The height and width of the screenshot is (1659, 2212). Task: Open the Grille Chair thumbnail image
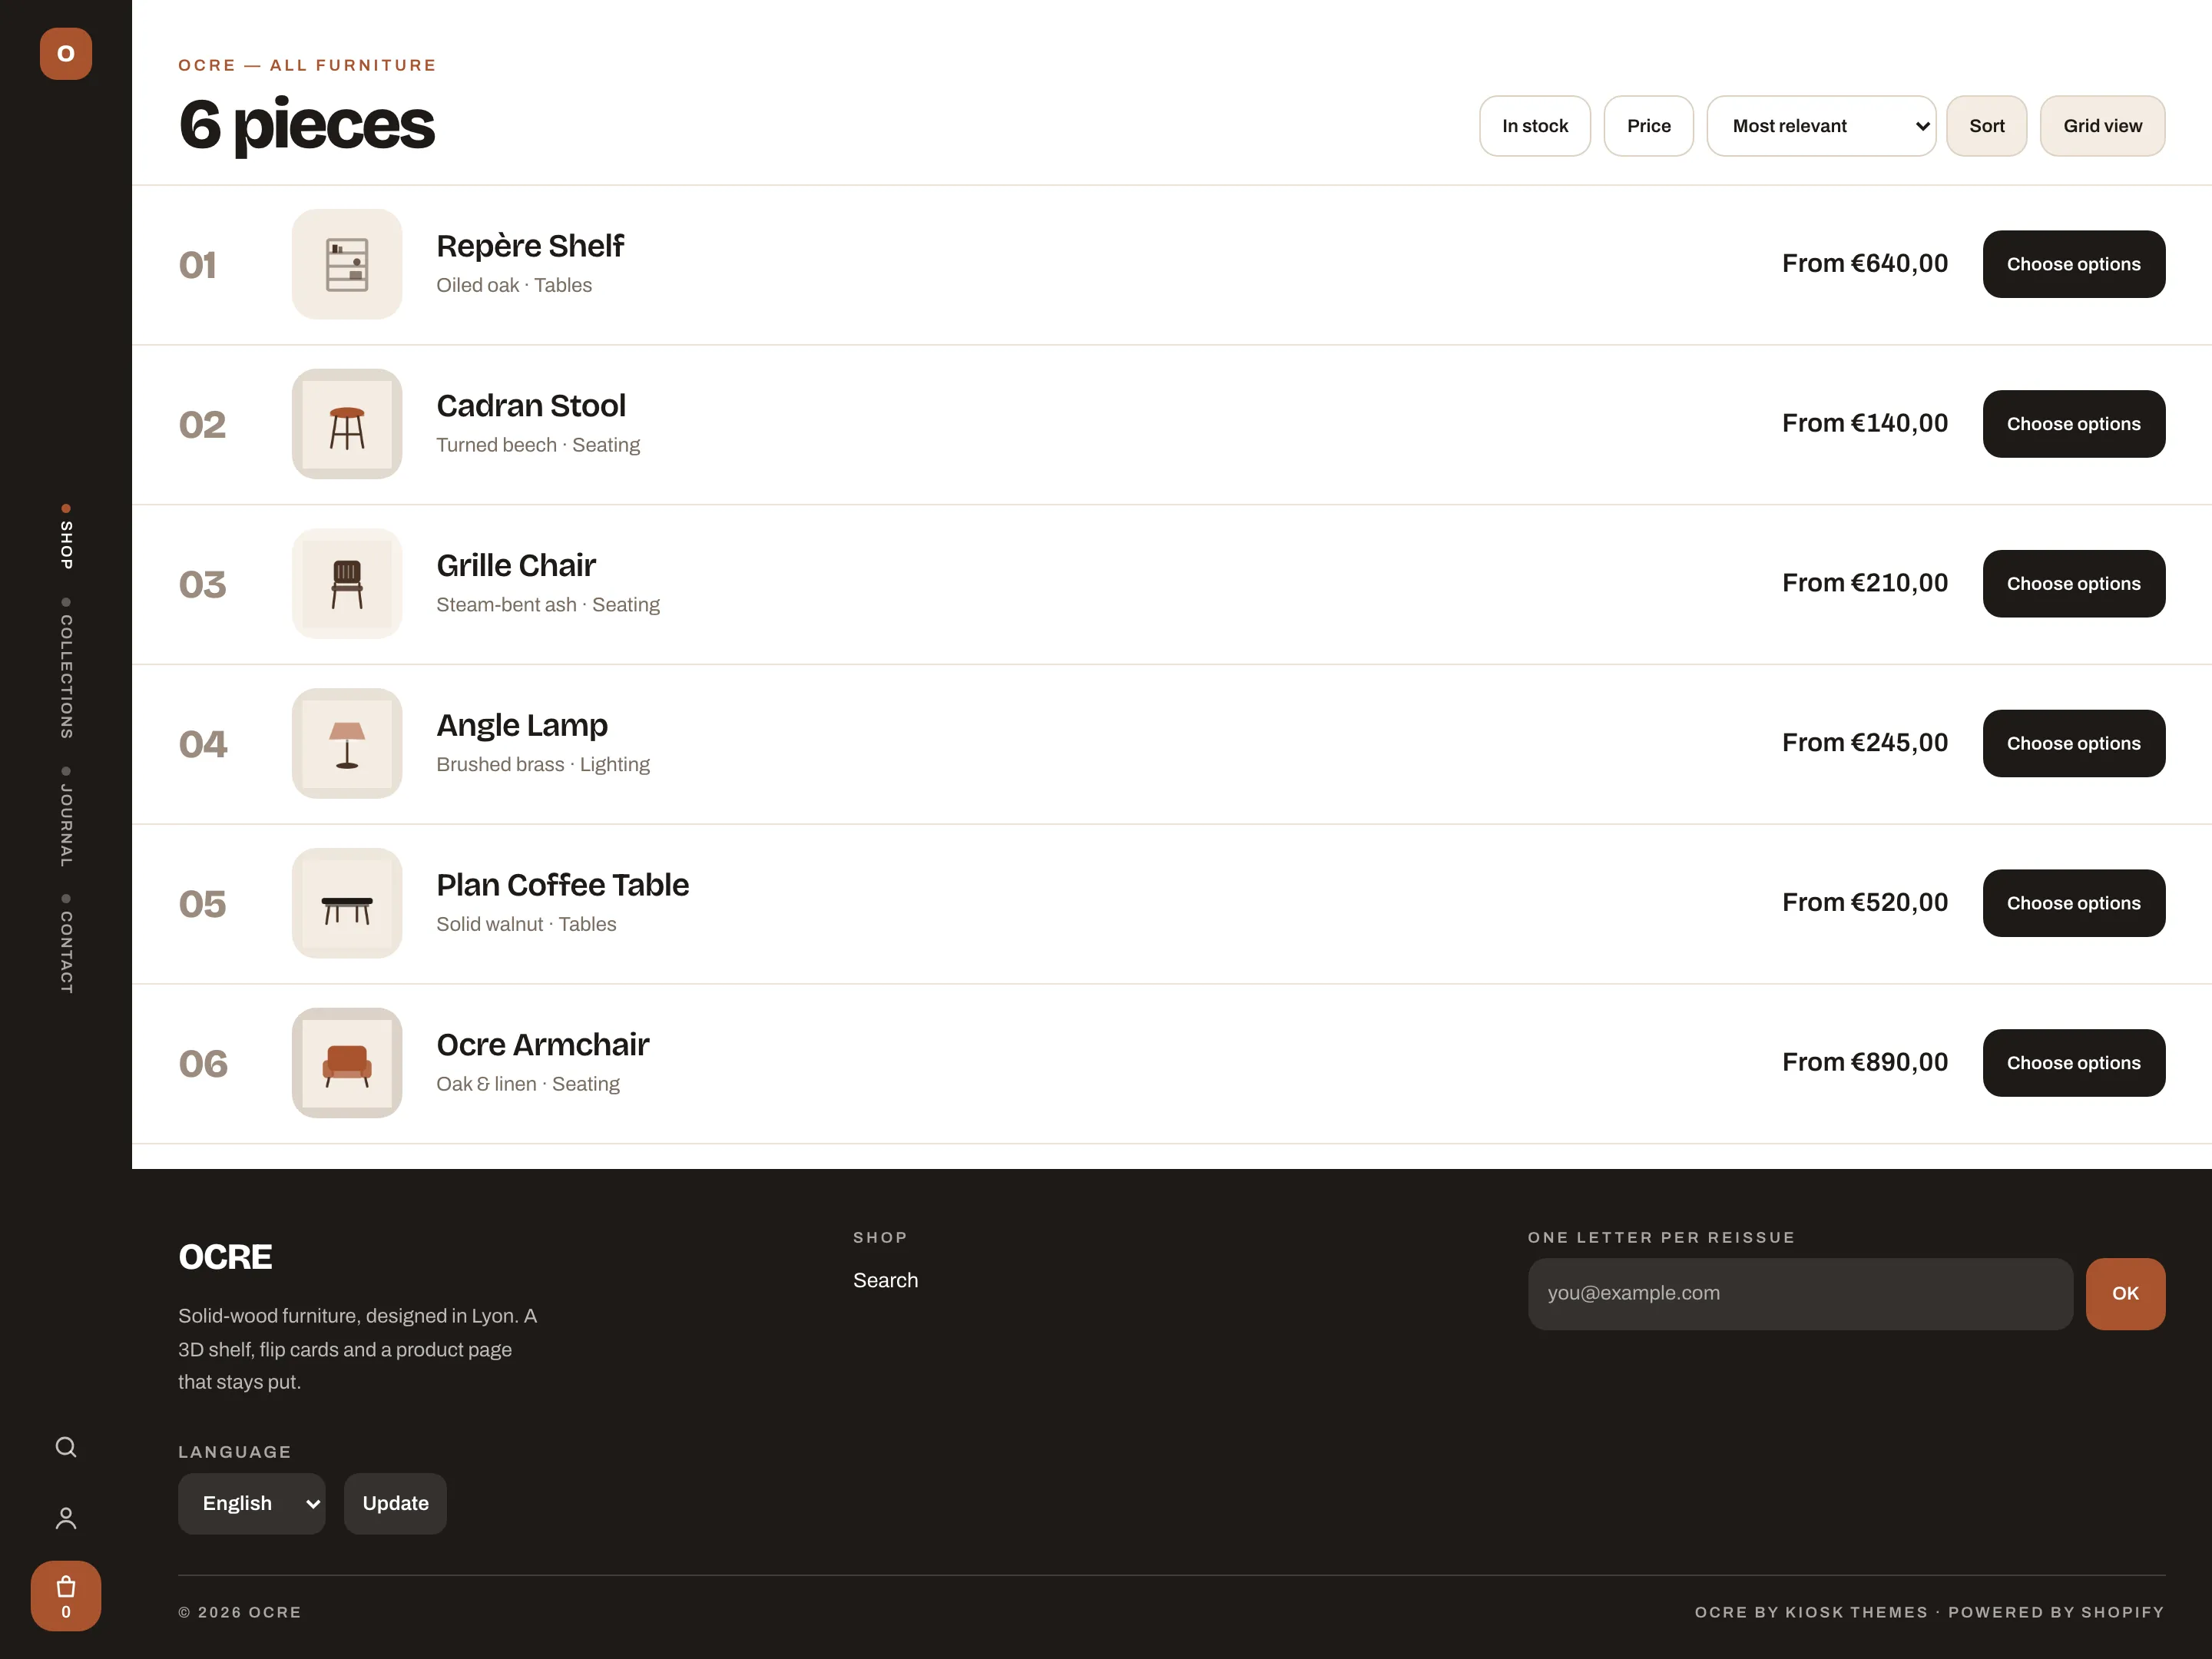click(347, 584)
